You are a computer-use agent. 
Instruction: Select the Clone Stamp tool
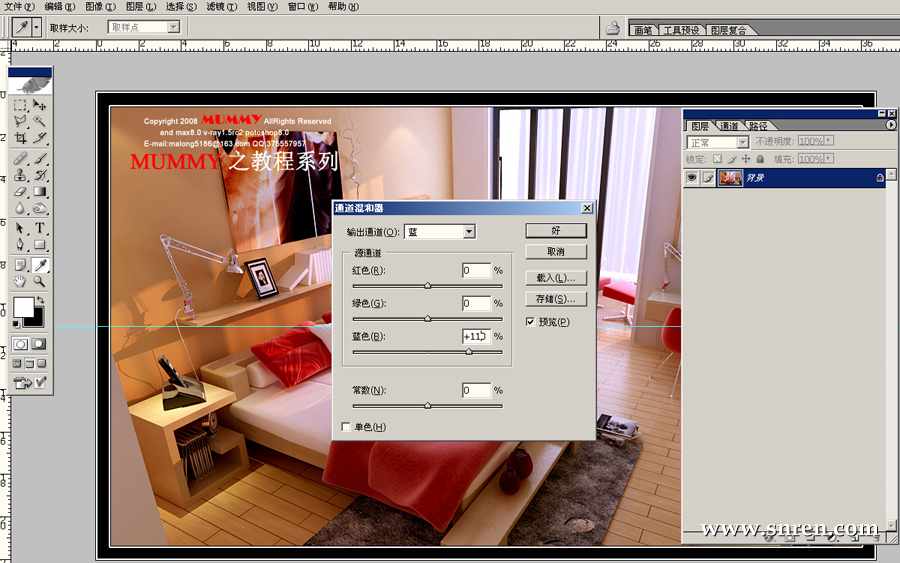pos(20,175)
